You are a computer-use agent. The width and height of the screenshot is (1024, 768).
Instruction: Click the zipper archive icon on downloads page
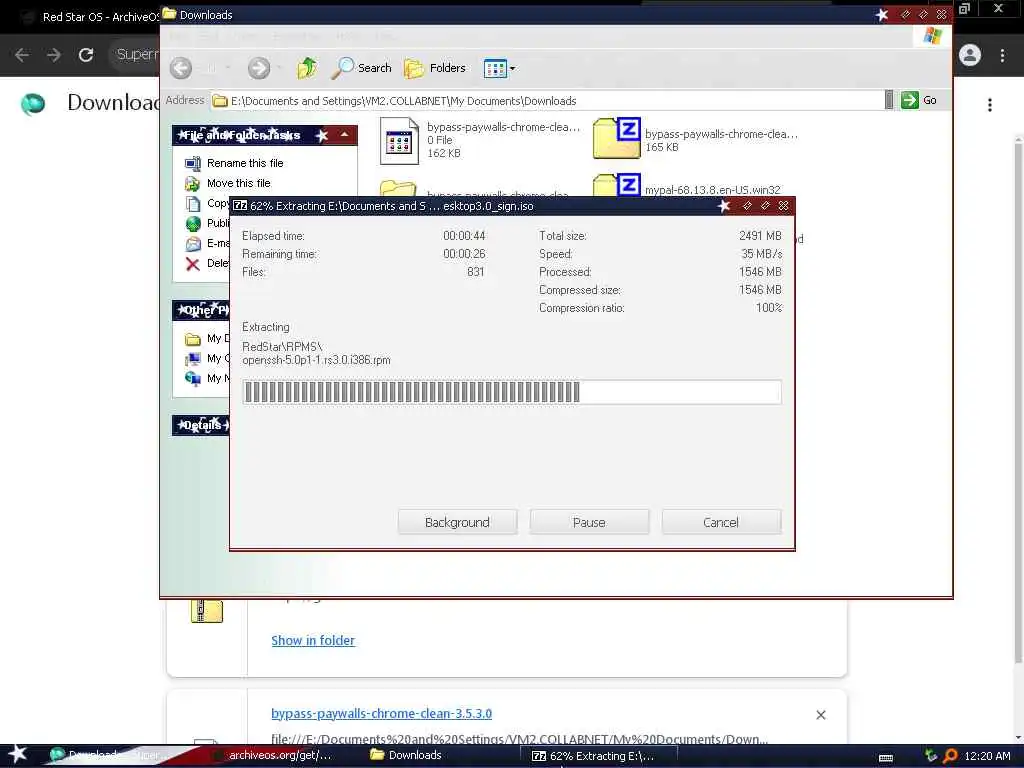(x=206, y=611)
